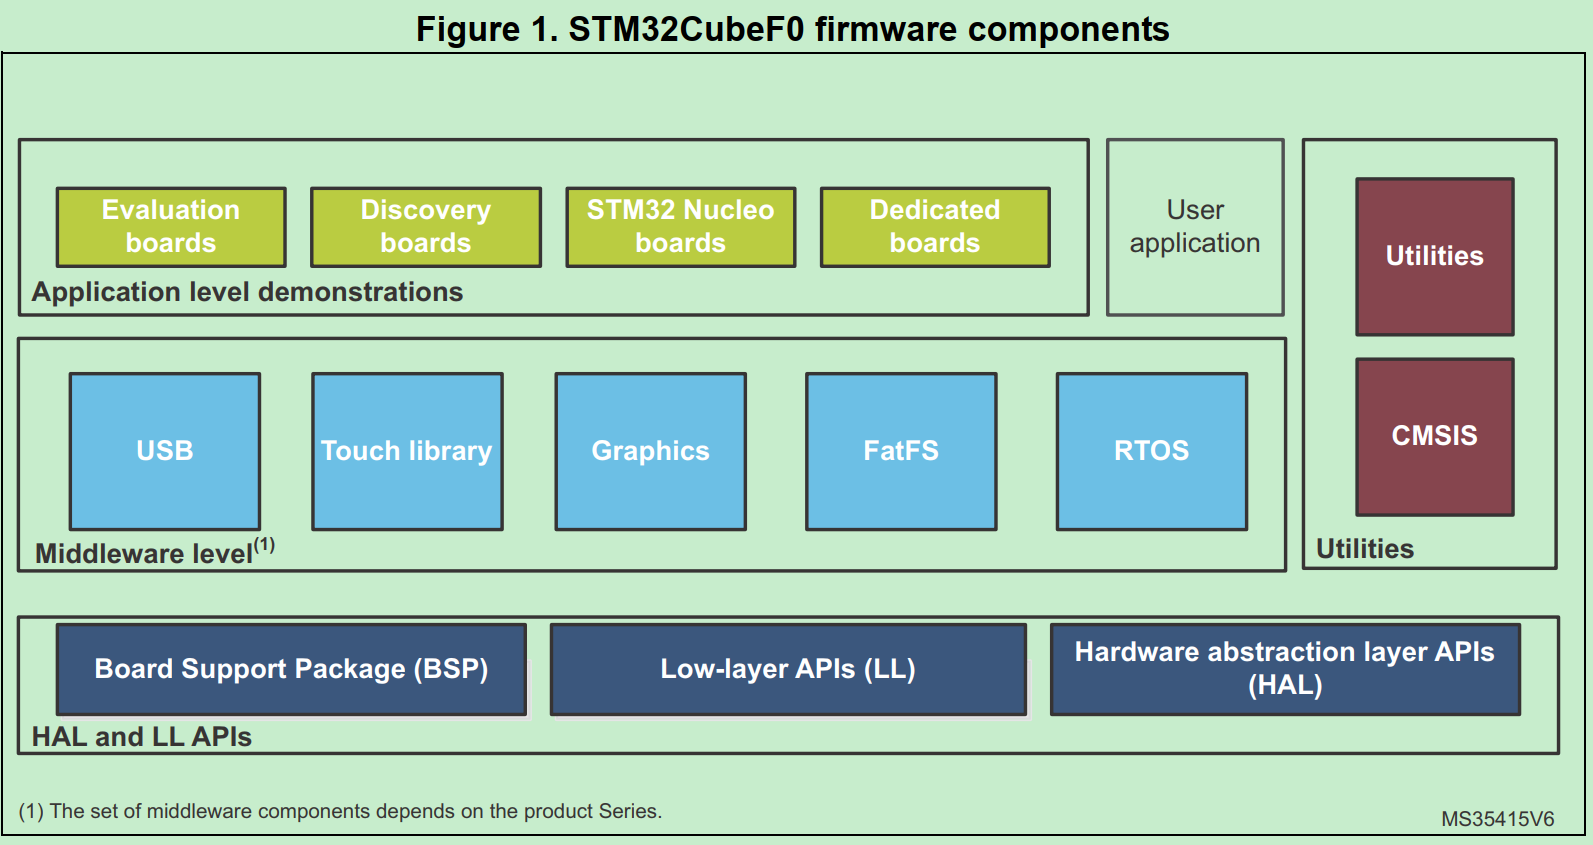Select the Low-layer APIs (LL) block
The width and height of the screenshot is (1593, 845).
(x=788, y=669)
